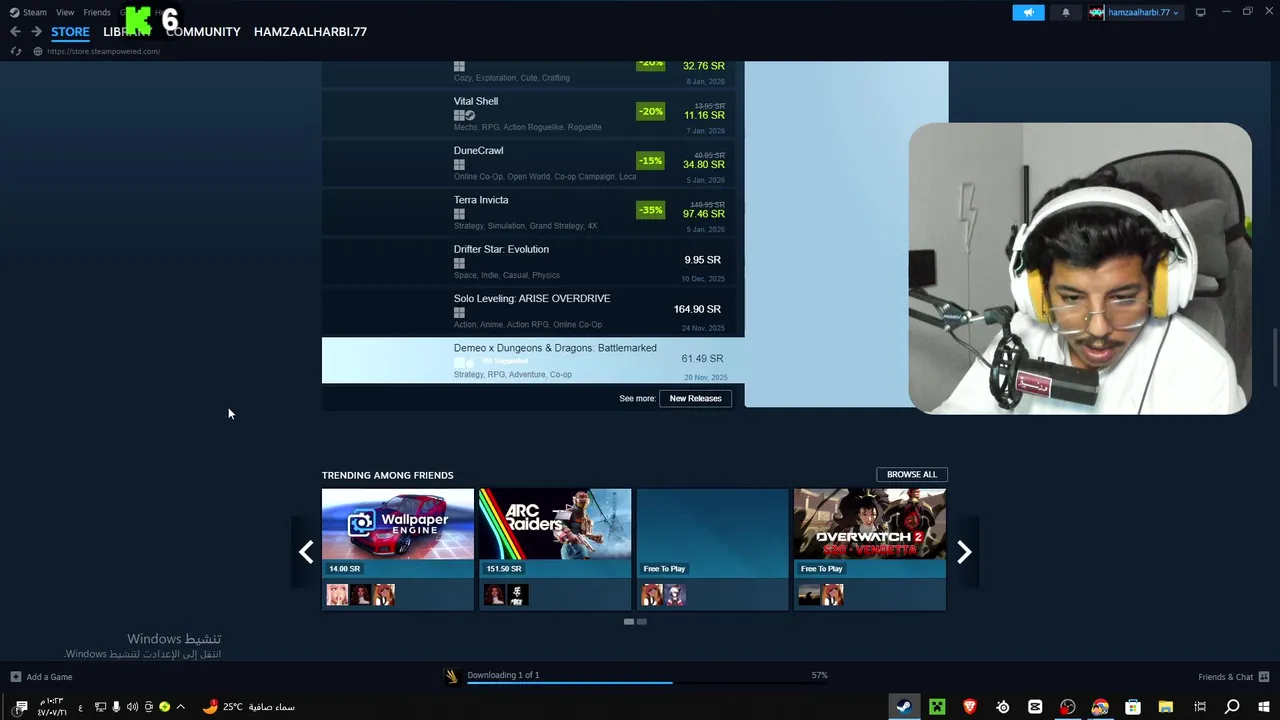Click the Downloading 1 of 1 status
This screenshot has width=1280, height=720.
click(503, 675)
